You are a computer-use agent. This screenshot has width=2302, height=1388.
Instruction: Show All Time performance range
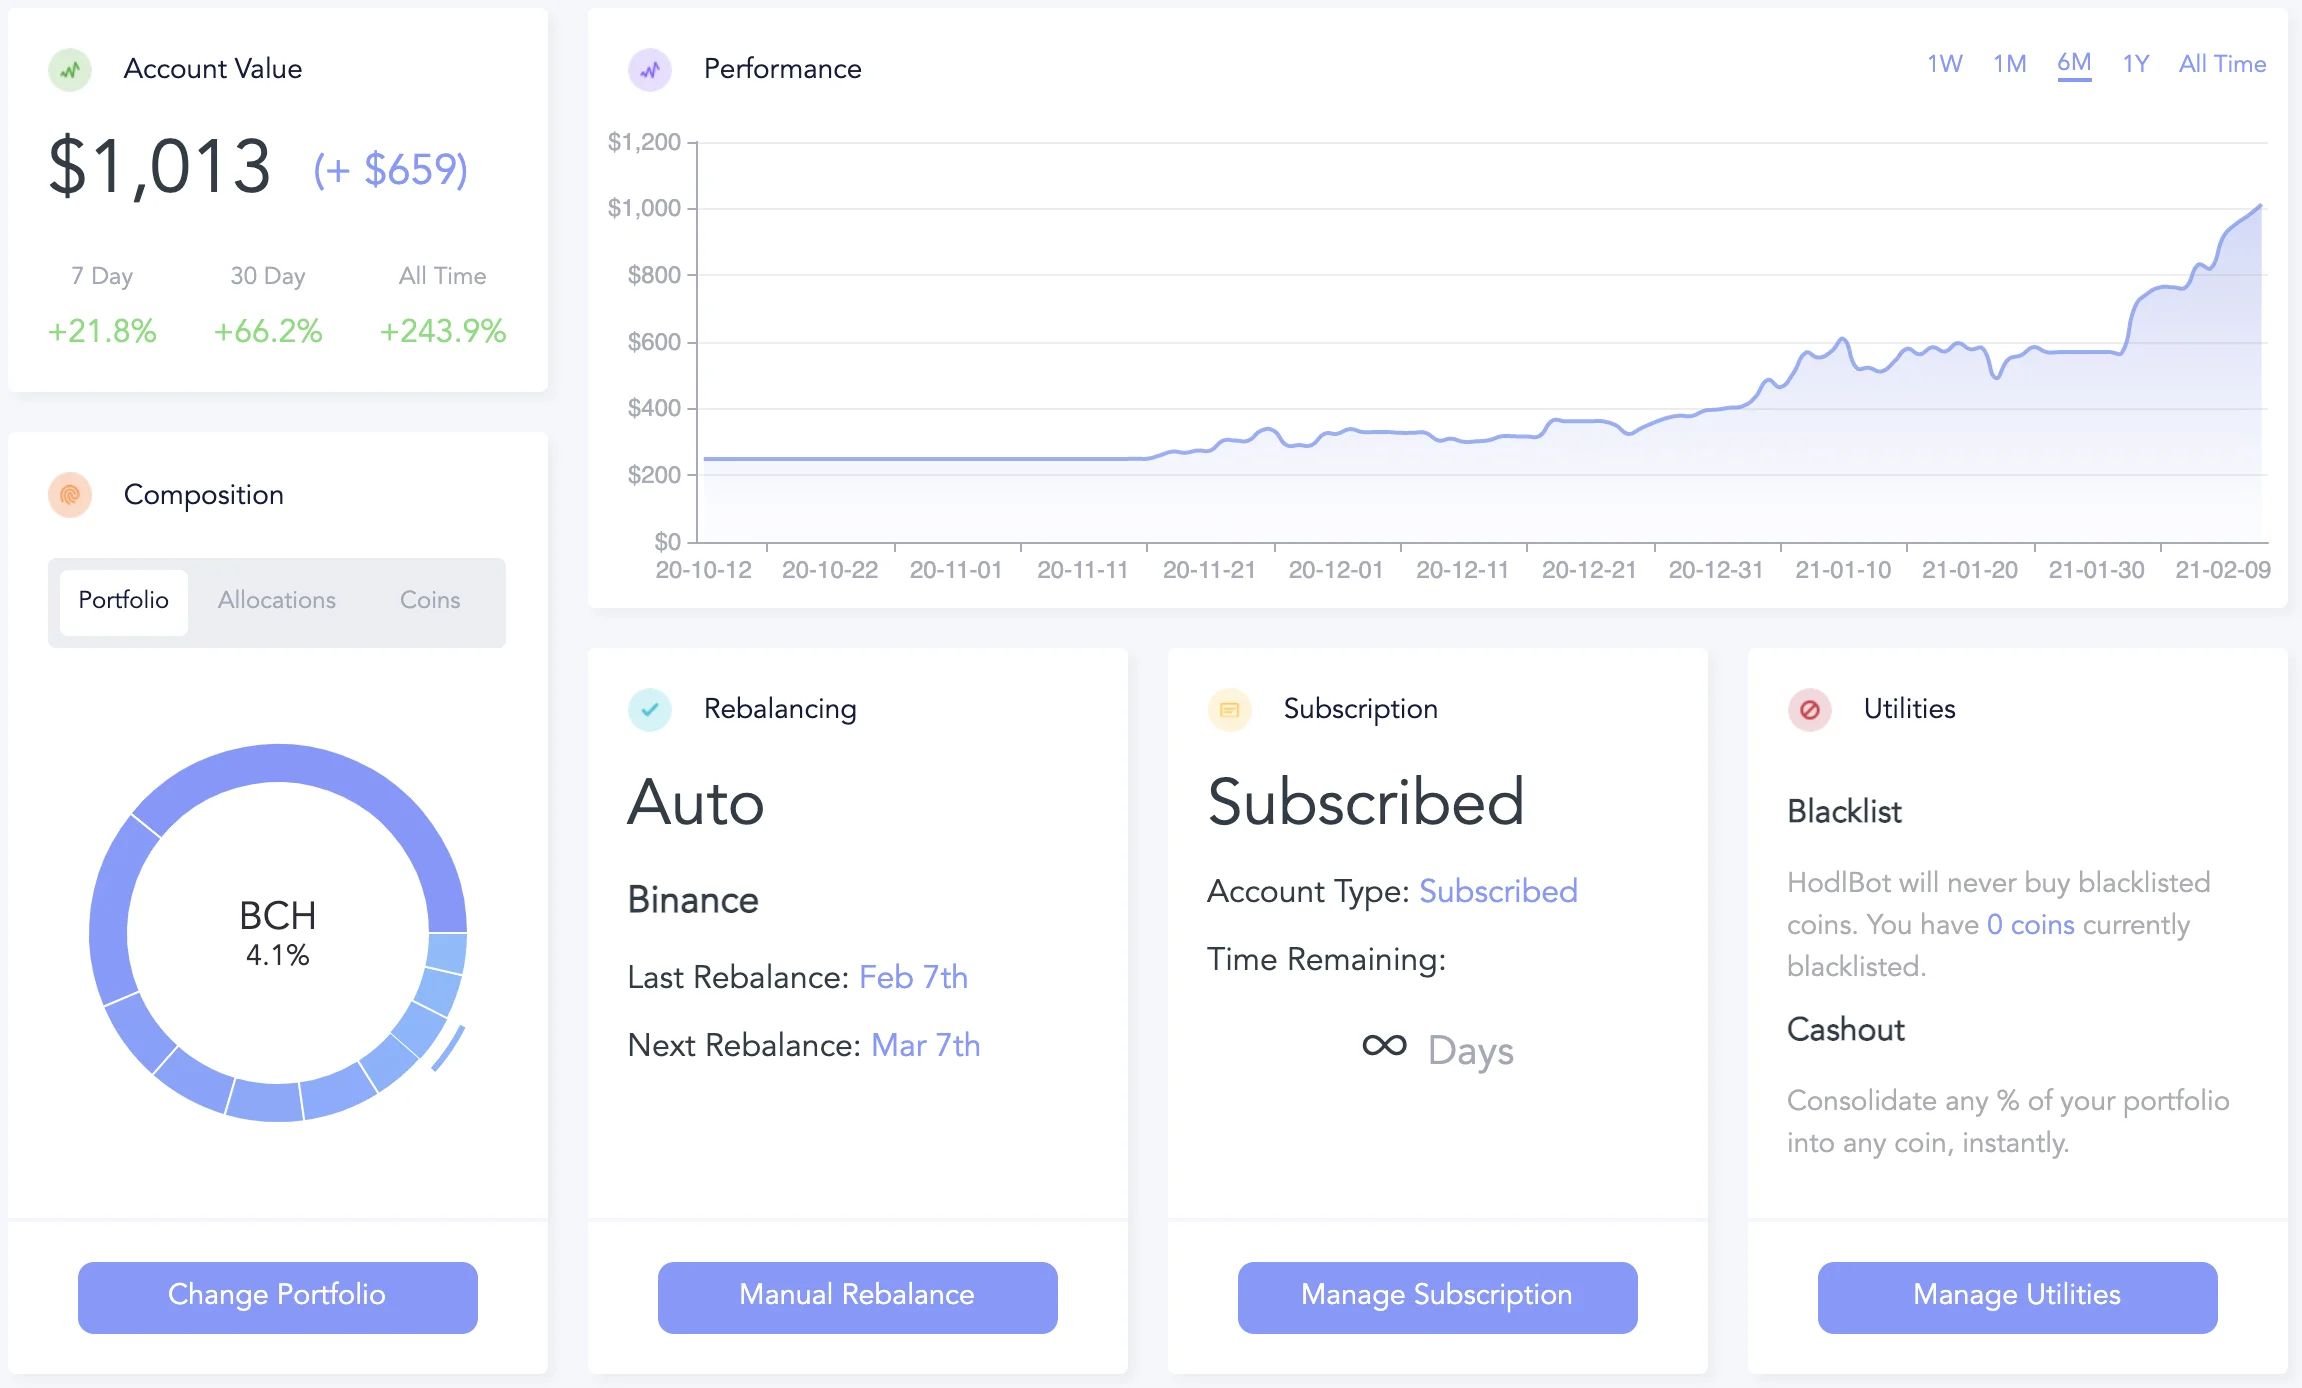[2222, 64]
